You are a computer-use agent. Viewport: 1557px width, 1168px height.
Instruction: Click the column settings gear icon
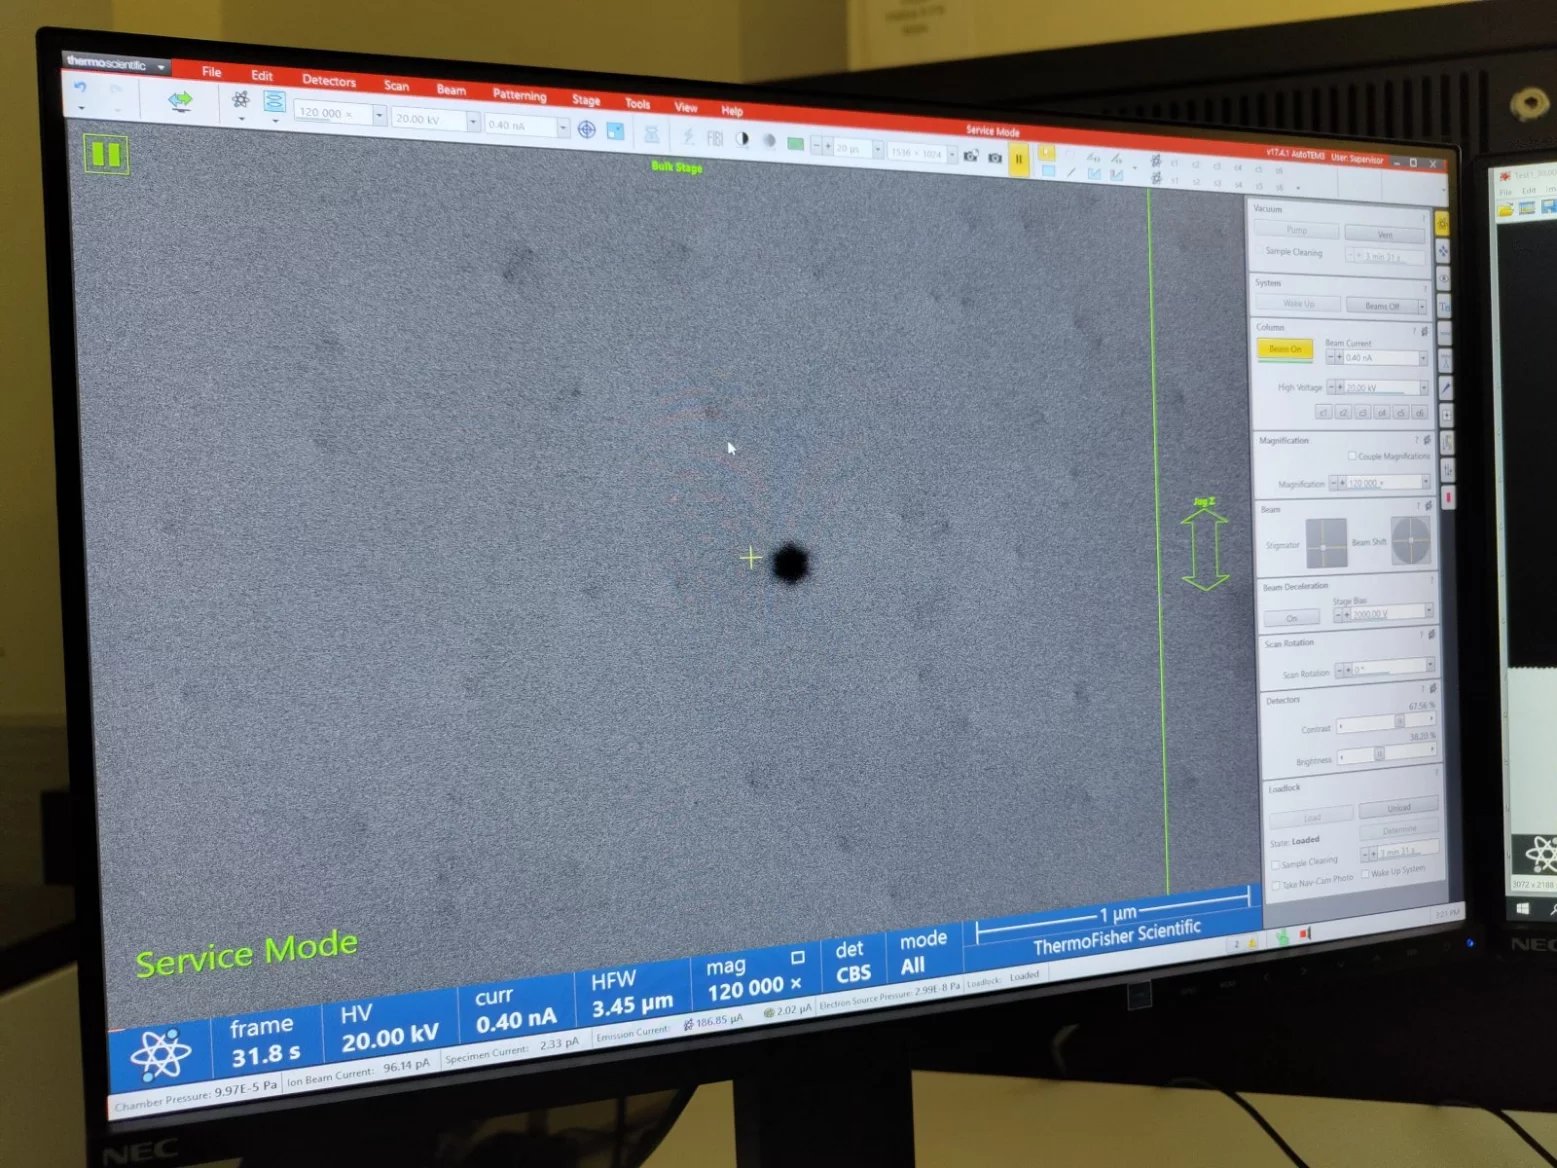click(x=1425, y=331)
